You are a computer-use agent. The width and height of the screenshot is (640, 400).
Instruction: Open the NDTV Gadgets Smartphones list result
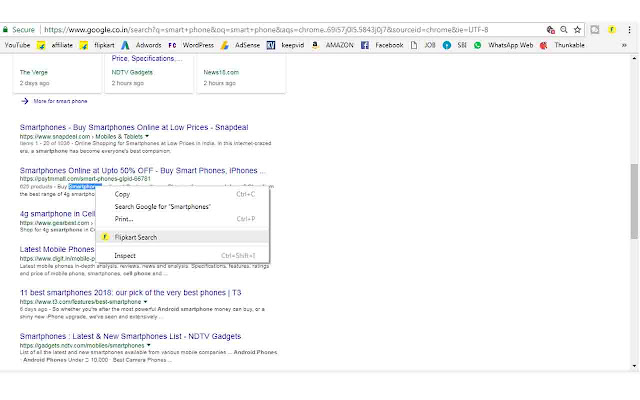click(x=130, y=336)
